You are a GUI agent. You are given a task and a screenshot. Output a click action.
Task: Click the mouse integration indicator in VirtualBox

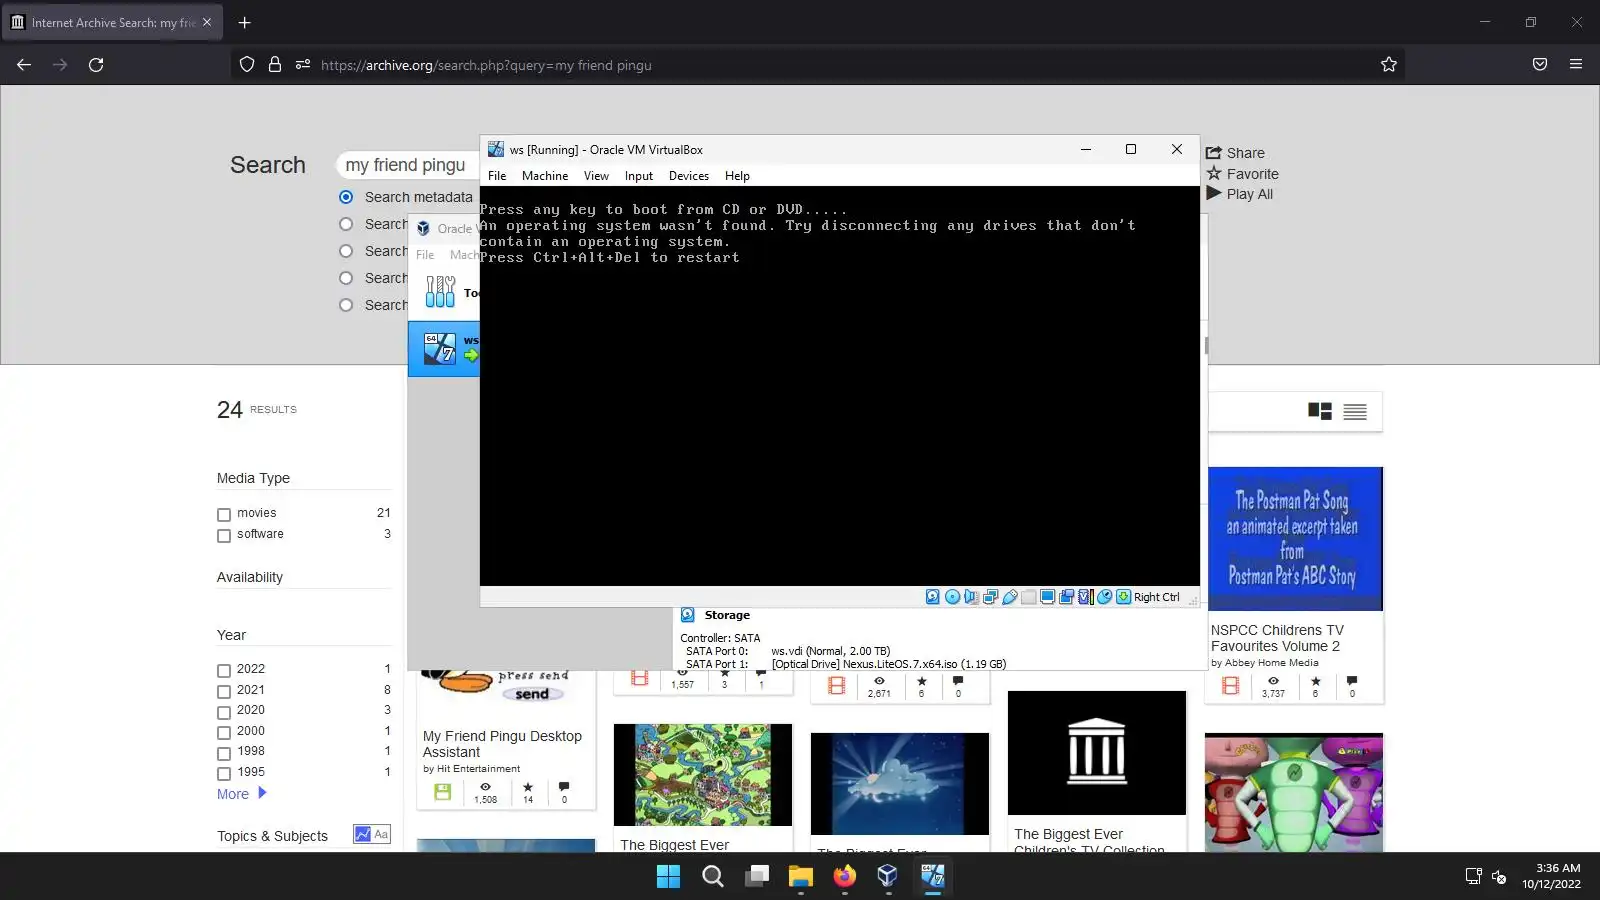point(1104,597)
